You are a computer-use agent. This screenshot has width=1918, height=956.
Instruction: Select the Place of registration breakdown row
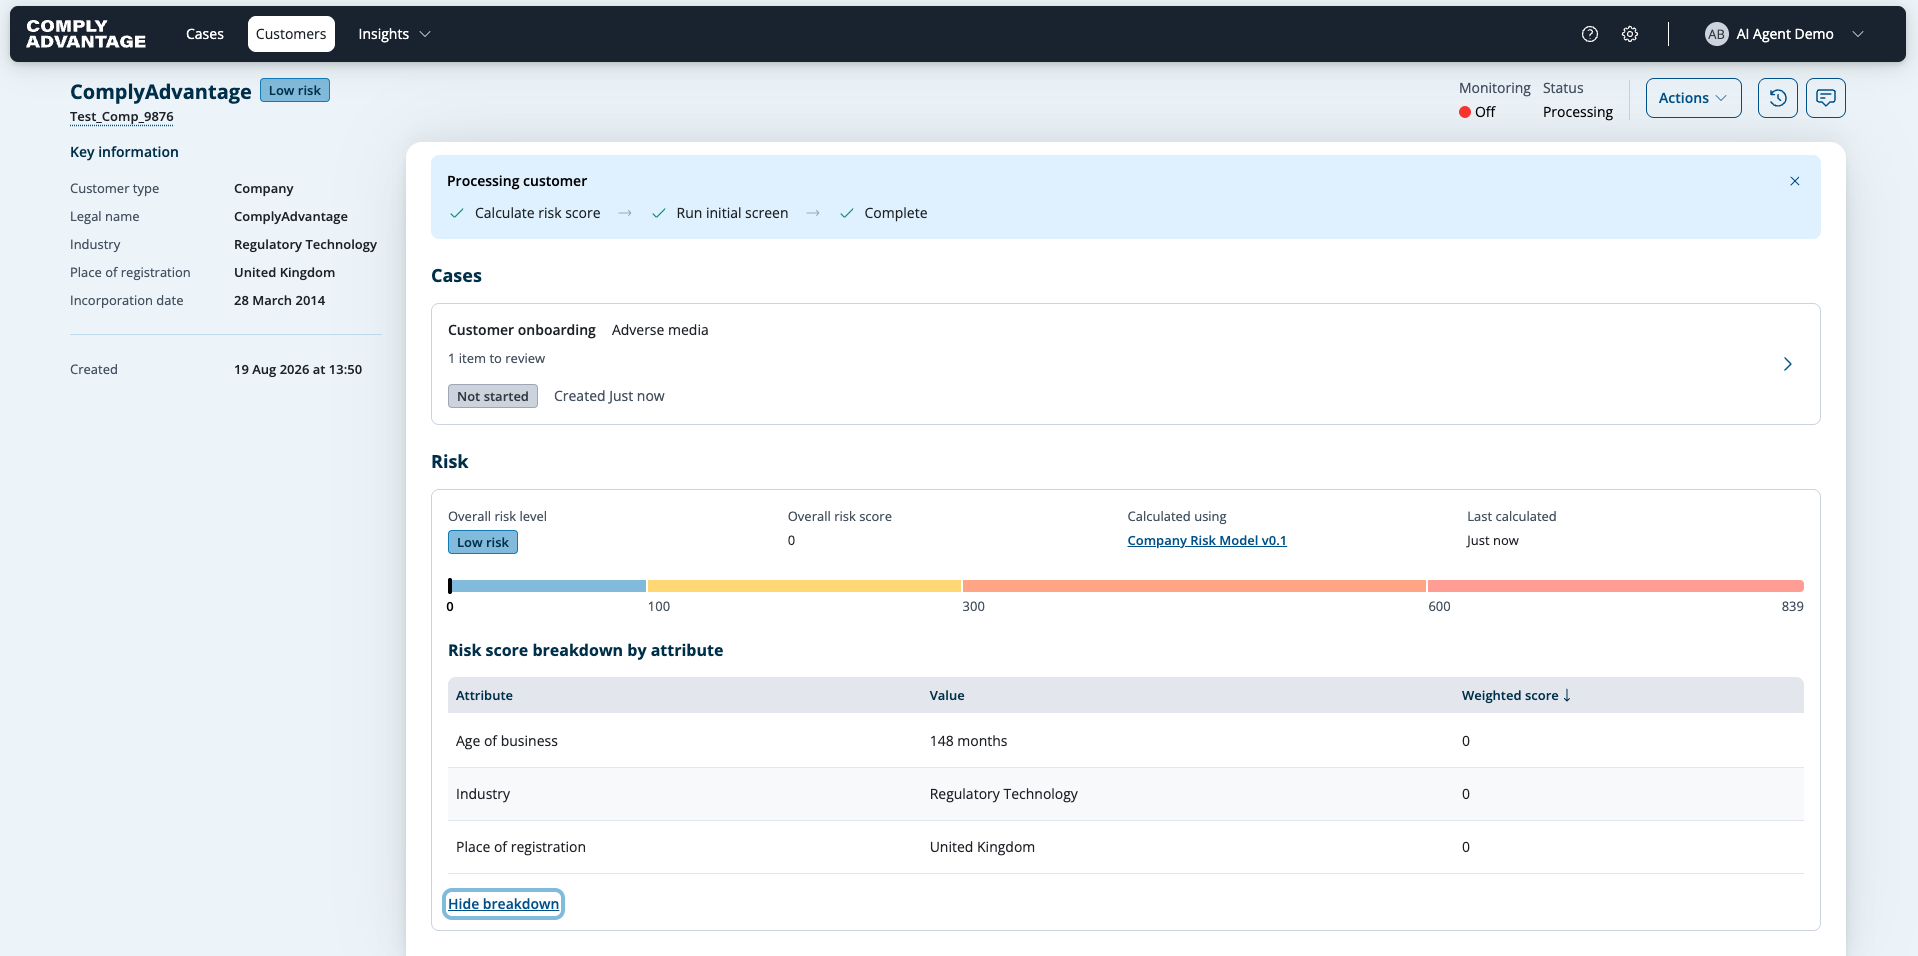click(x=1126, y=847)
